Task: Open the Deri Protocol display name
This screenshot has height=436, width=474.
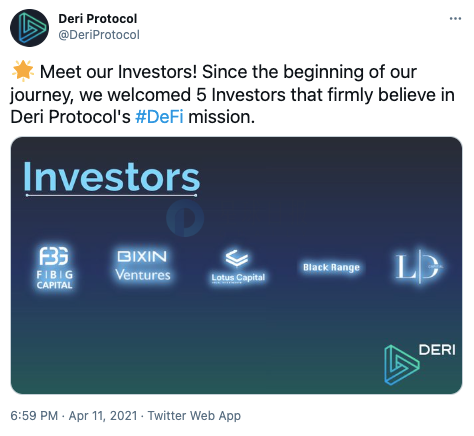Action: click(98, 19)
